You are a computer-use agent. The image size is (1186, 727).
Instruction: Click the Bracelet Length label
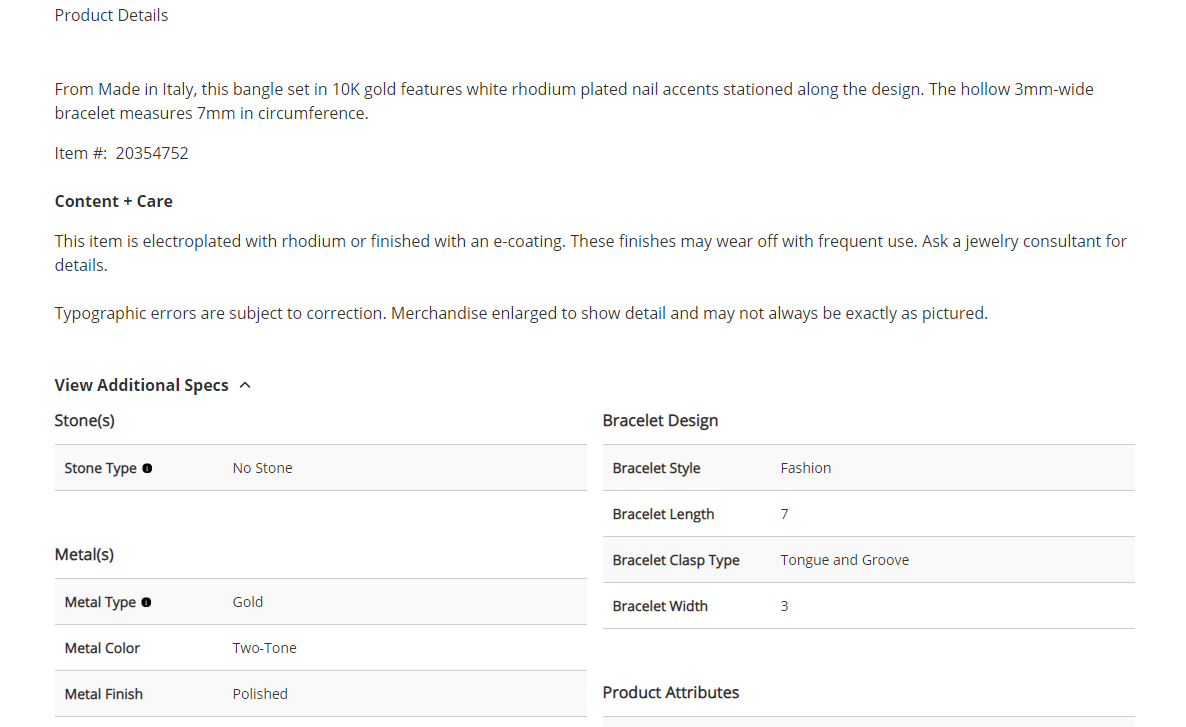pos(663,514)
